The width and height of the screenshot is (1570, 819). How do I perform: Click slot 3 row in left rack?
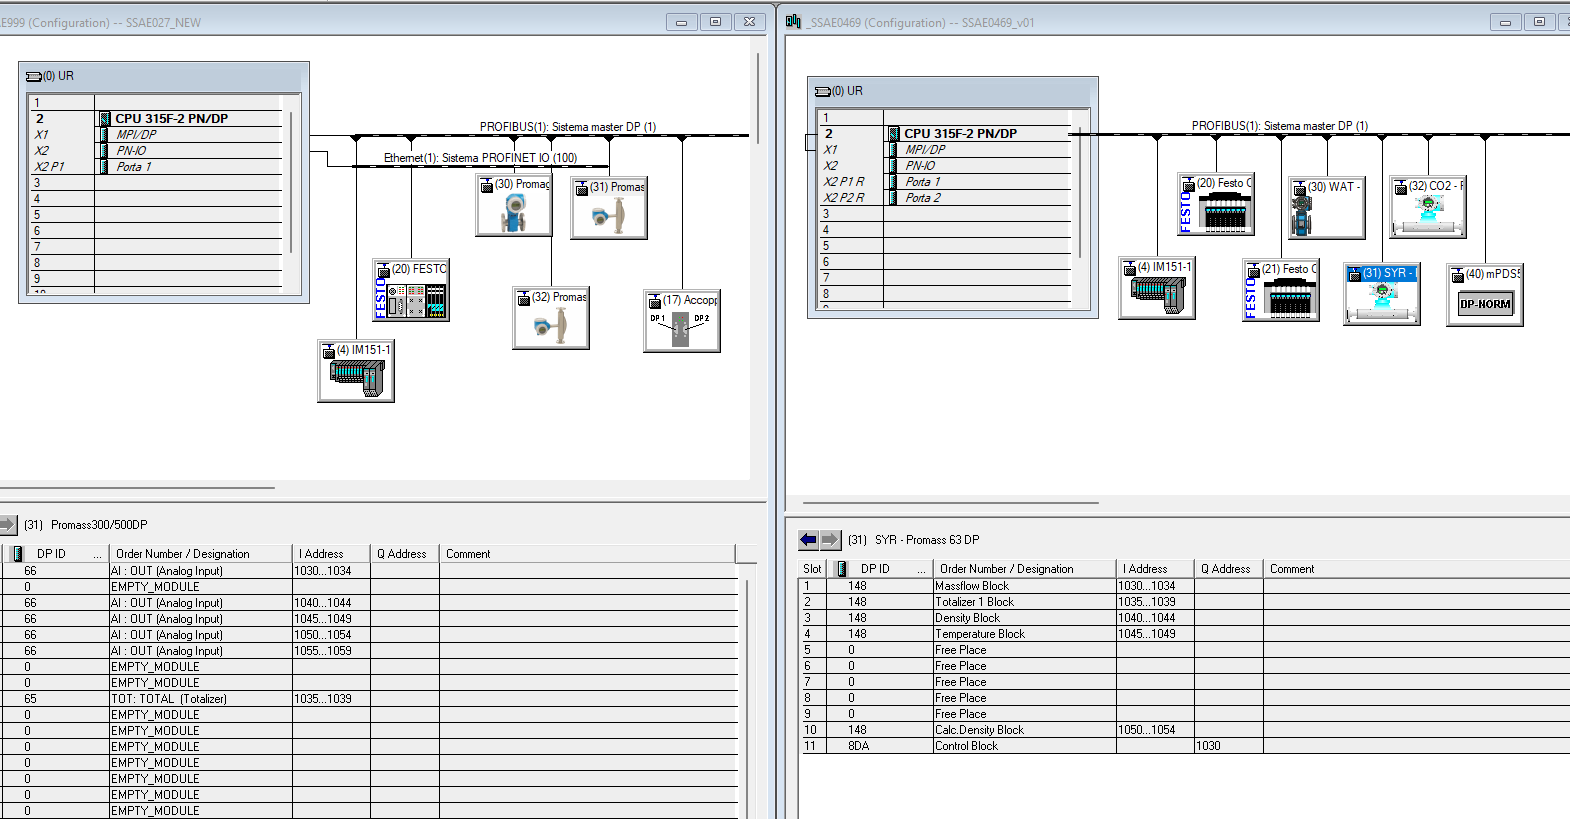click(x=157, y=182)
